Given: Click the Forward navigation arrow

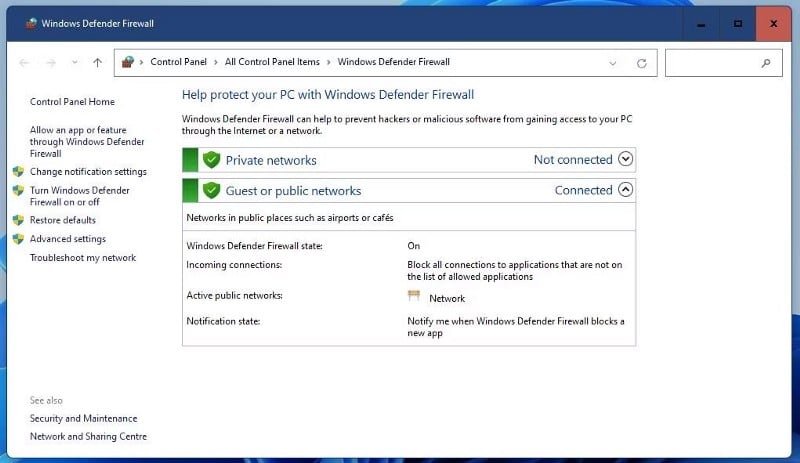Looking at the screenshot, I should tap(51, 63).
